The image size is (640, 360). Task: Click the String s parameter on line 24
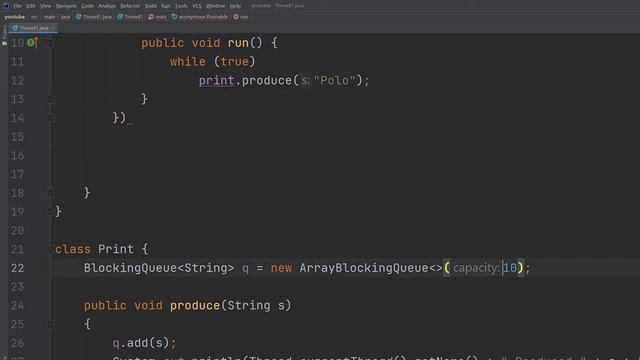pos(256,305)
